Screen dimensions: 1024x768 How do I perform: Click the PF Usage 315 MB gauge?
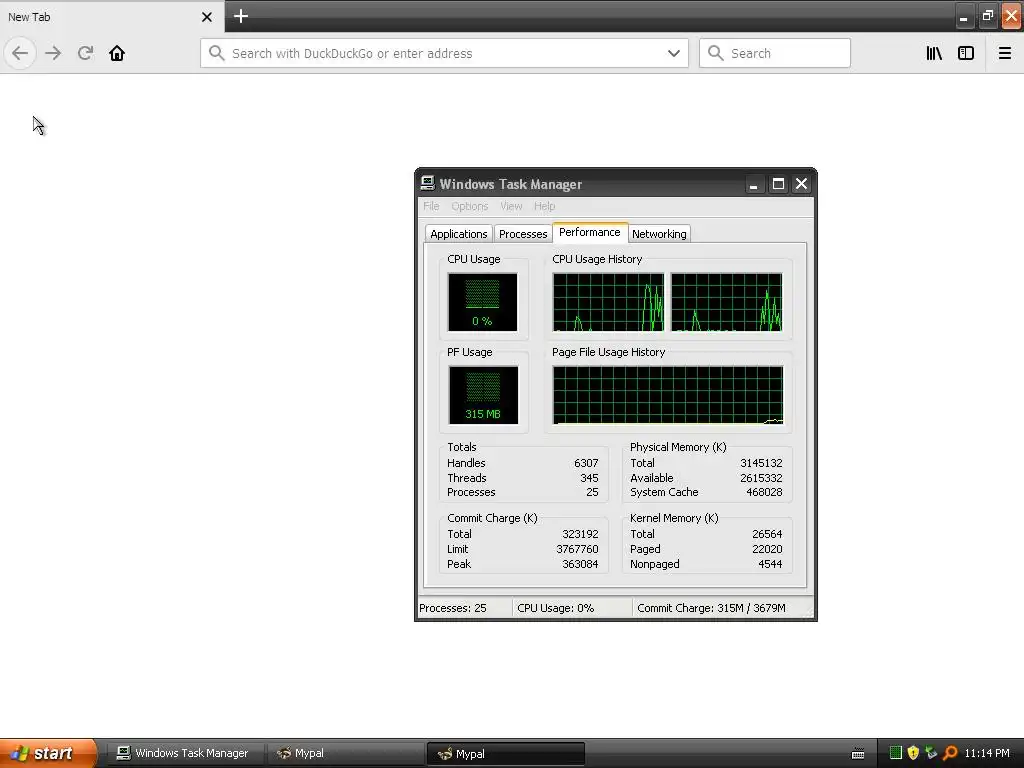(483, 395)
